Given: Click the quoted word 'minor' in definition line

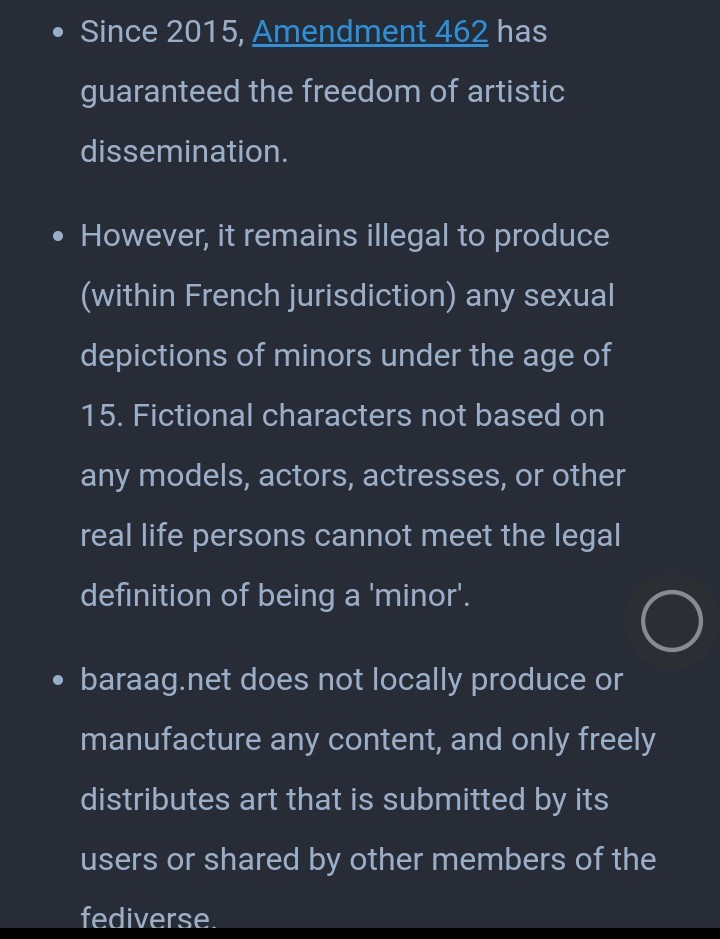Looking at the screenshot, I should (x=417, y=596).
